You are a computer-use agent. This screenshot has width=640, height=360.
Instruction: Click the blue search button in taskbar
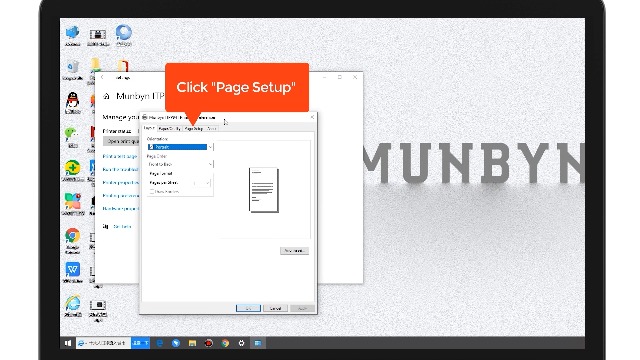tap(141, 343)
